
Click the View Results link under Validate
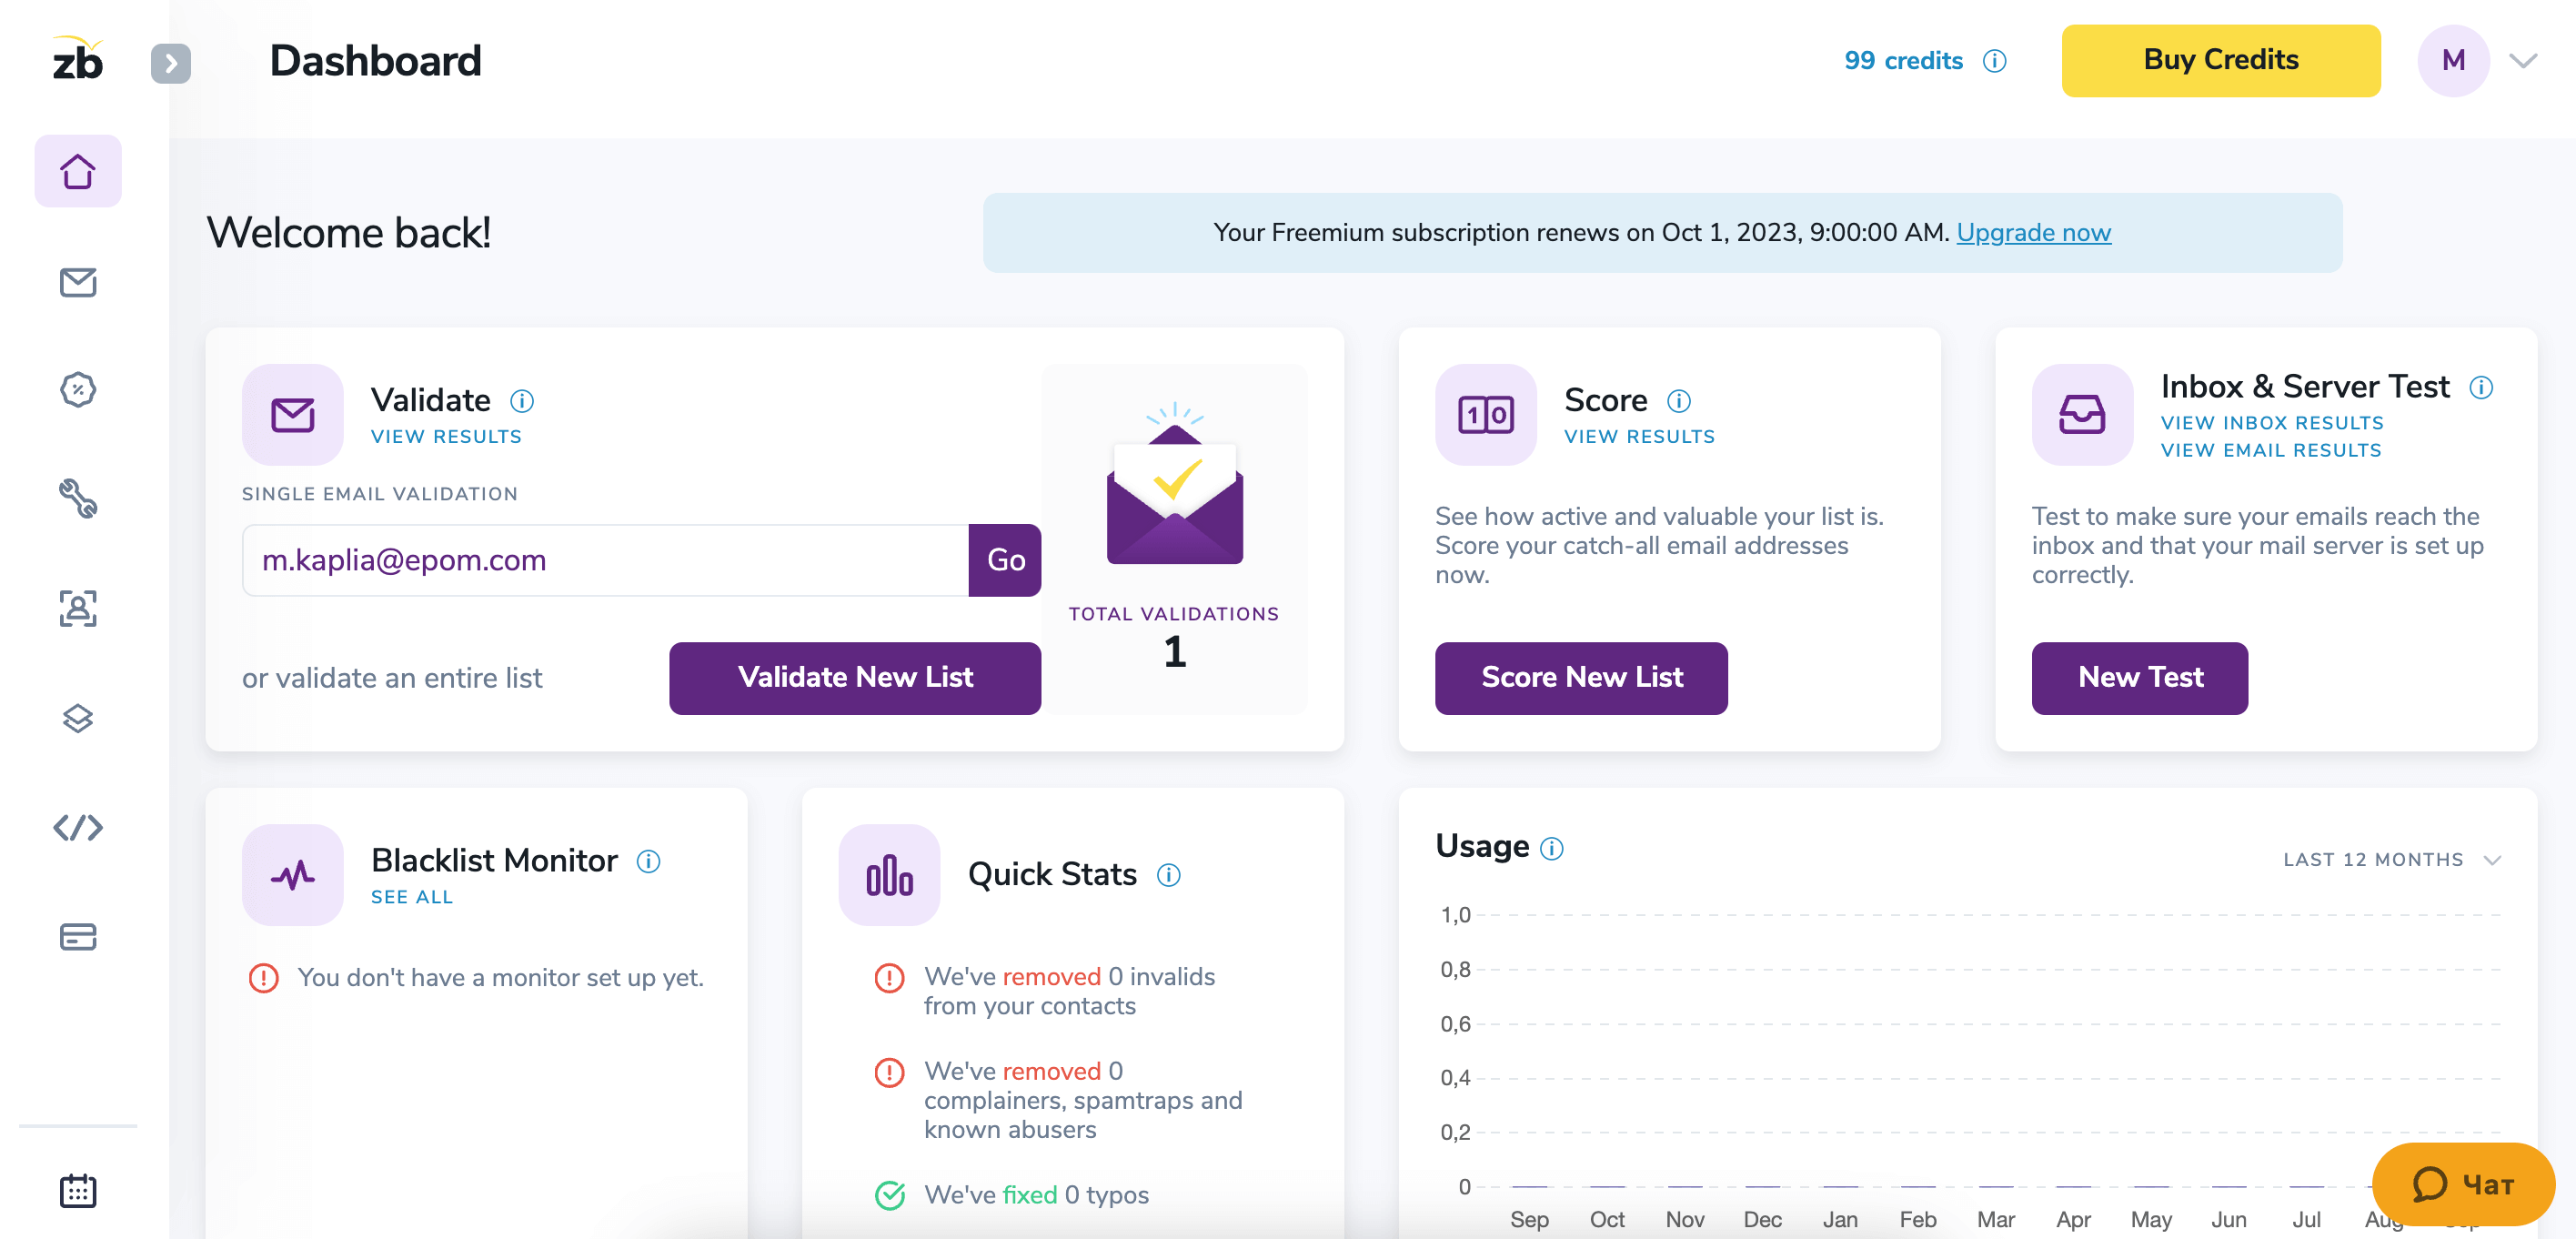(445, 437)
